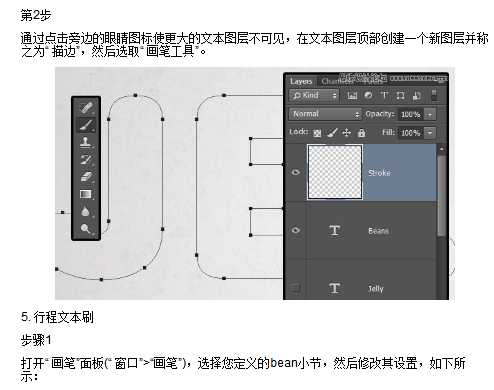Select the Gradient tool
The image size is (494, 390).
[86, 194]
